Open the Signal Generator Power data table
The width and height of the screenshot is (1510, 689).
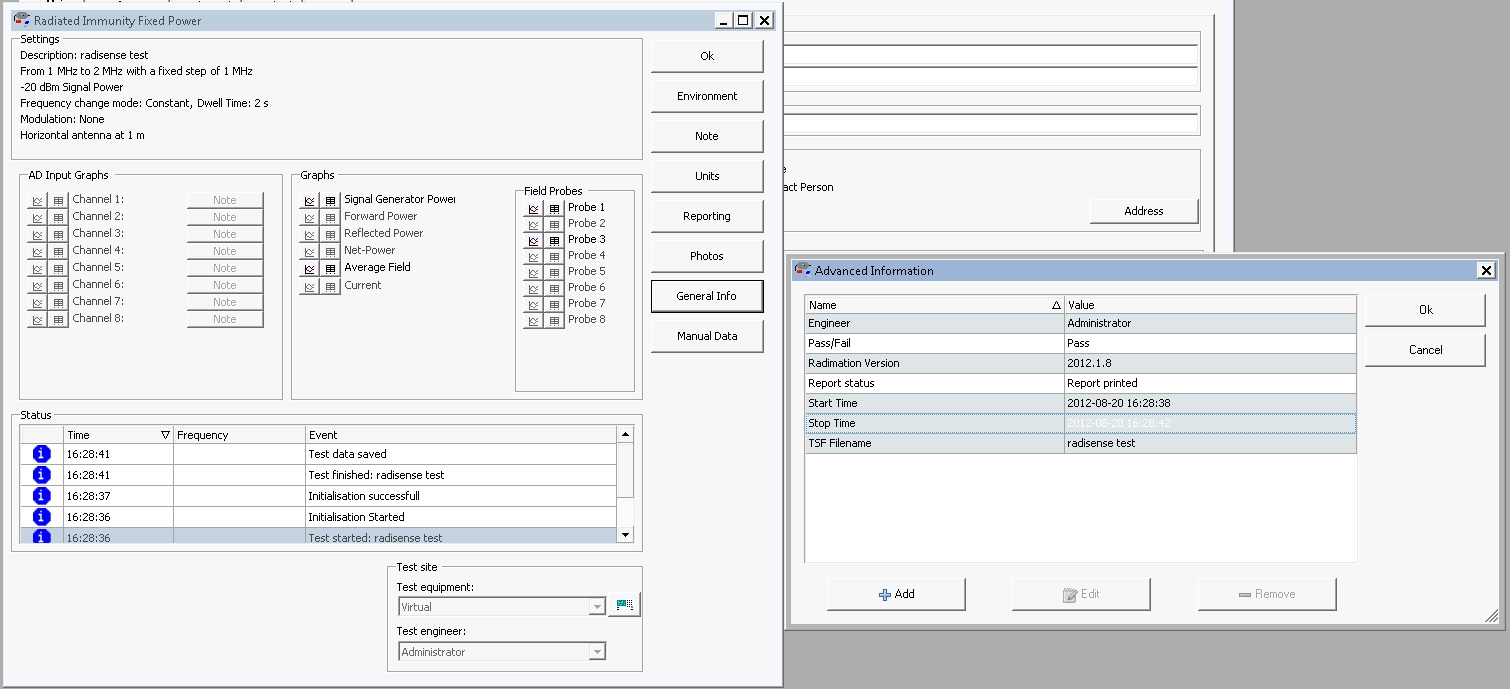pyautogui.click(x=330, y=200)
